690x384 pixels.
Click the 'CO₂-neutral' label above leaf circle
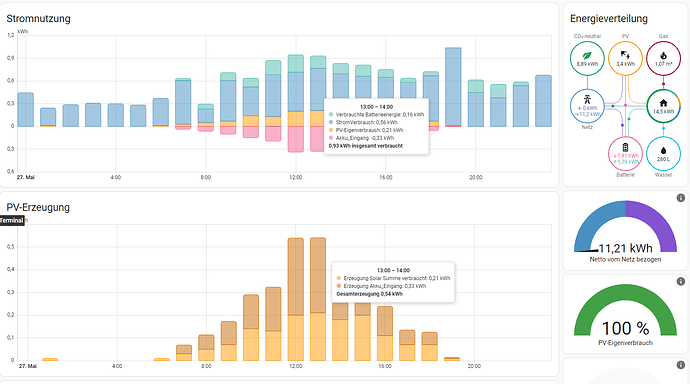click(x=587, y=36)
